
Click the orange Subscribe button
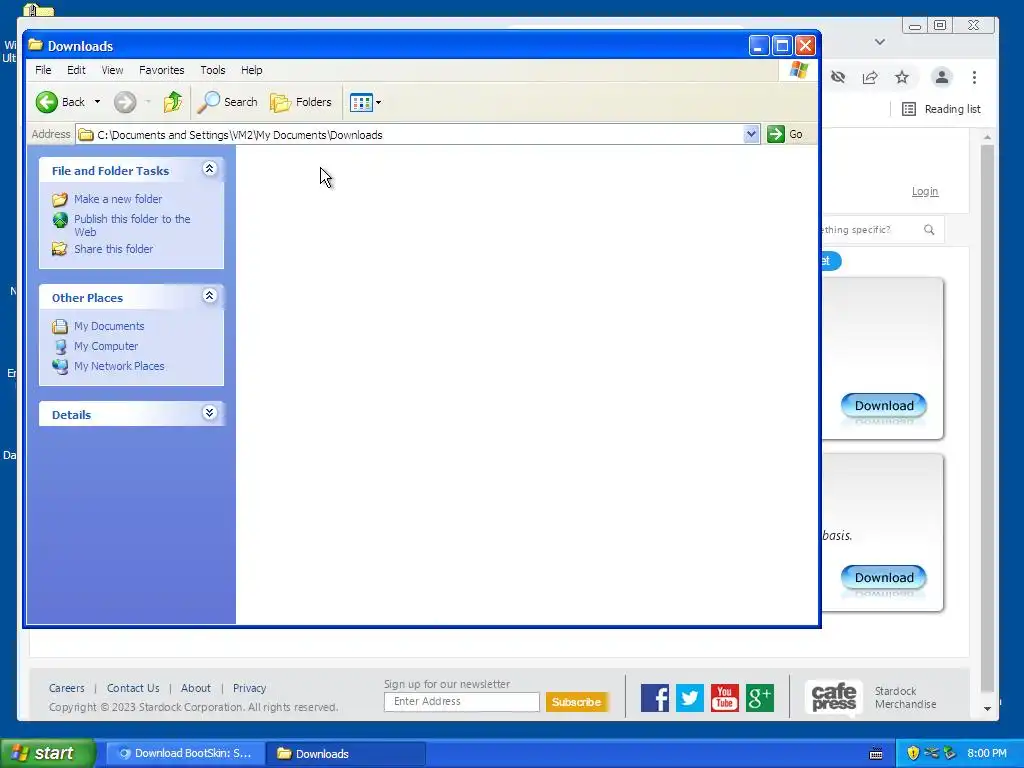click(577, 702)
